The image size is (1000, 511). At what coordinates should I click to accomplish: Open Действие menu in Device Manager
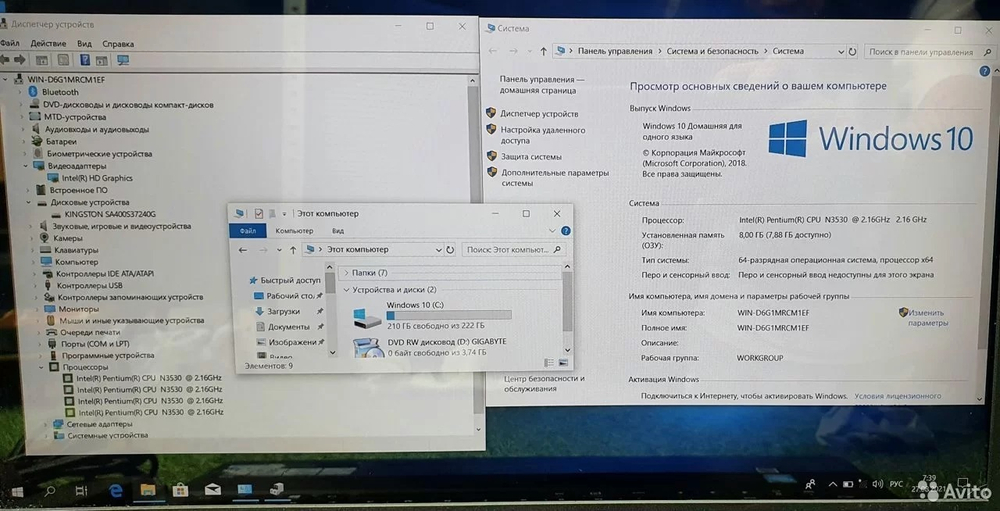48,43
